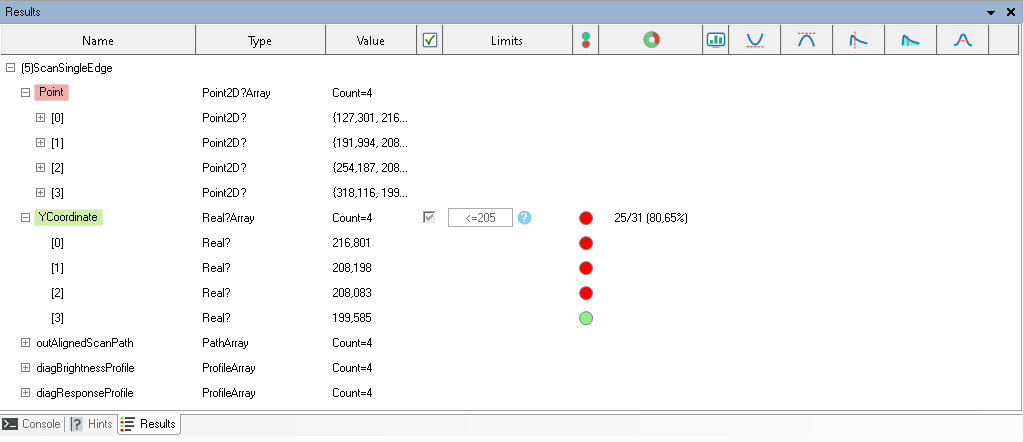Toggle the checkbox in the column header
This screenshot has width=1024, height=442.
click(x=430, y=41)
